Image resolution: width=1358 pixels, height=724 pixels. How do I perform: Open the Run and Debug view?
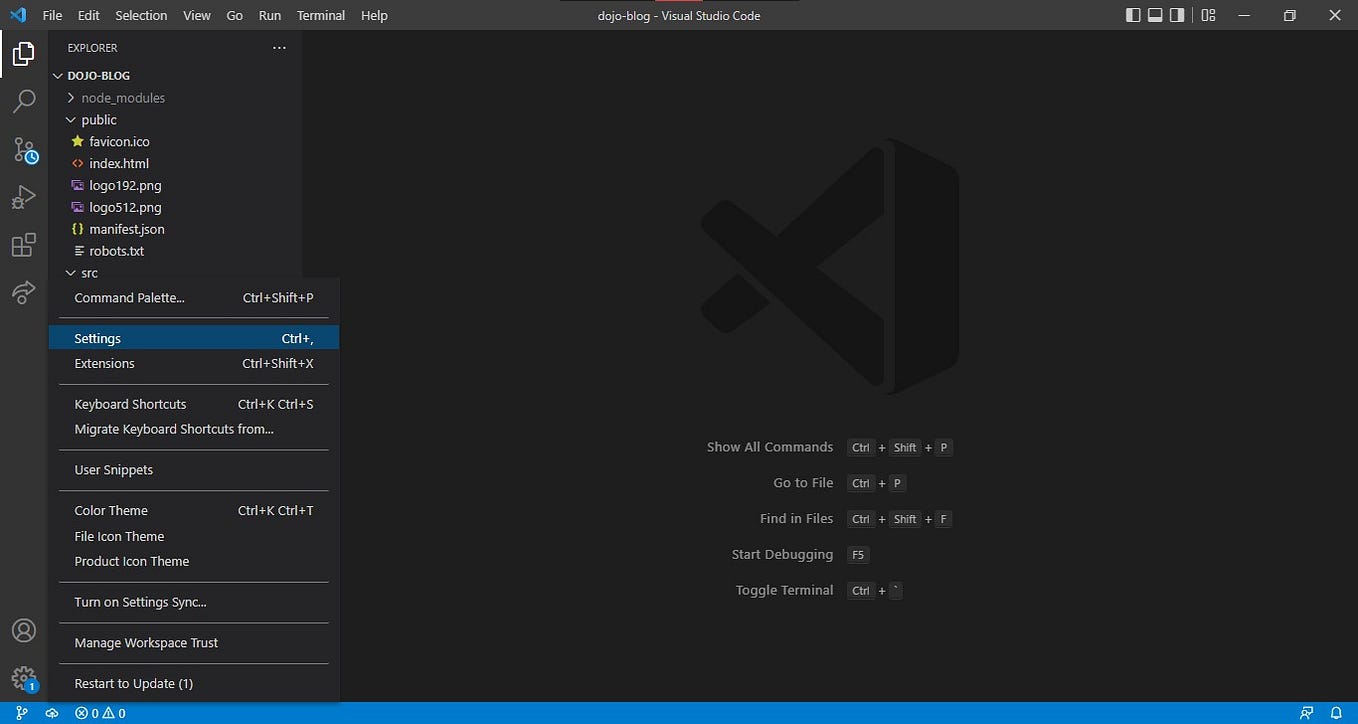[23, 197]
